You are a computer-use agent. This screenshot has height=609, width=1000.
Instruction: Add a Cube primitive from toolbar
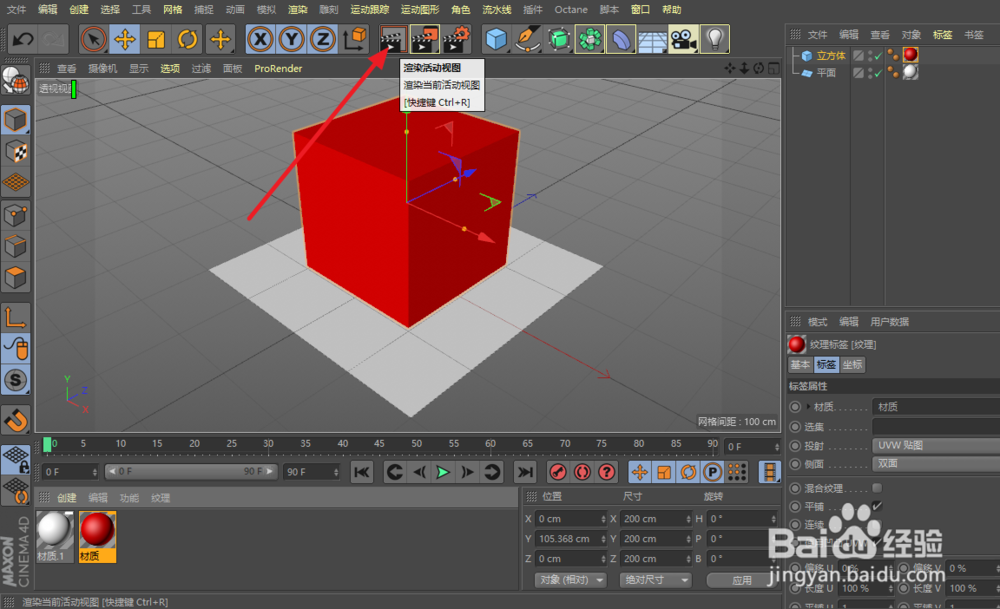tap(496, 40)
